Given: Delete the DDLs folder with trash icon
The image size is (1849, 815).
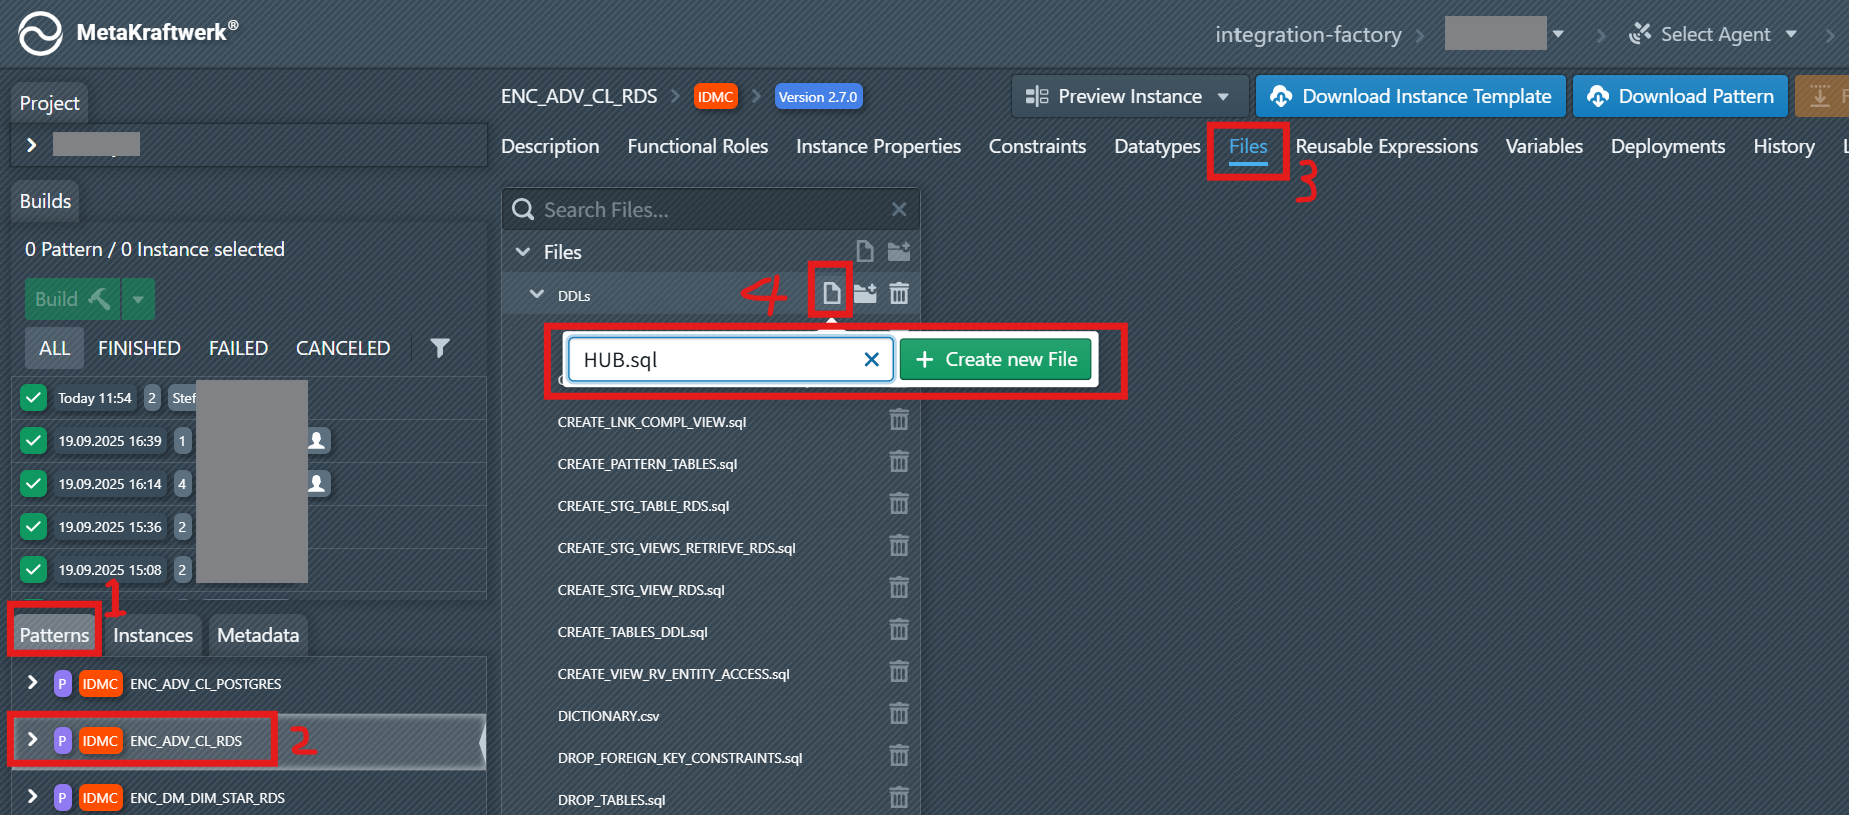Looking at the screenshot, I should point(899,293).
